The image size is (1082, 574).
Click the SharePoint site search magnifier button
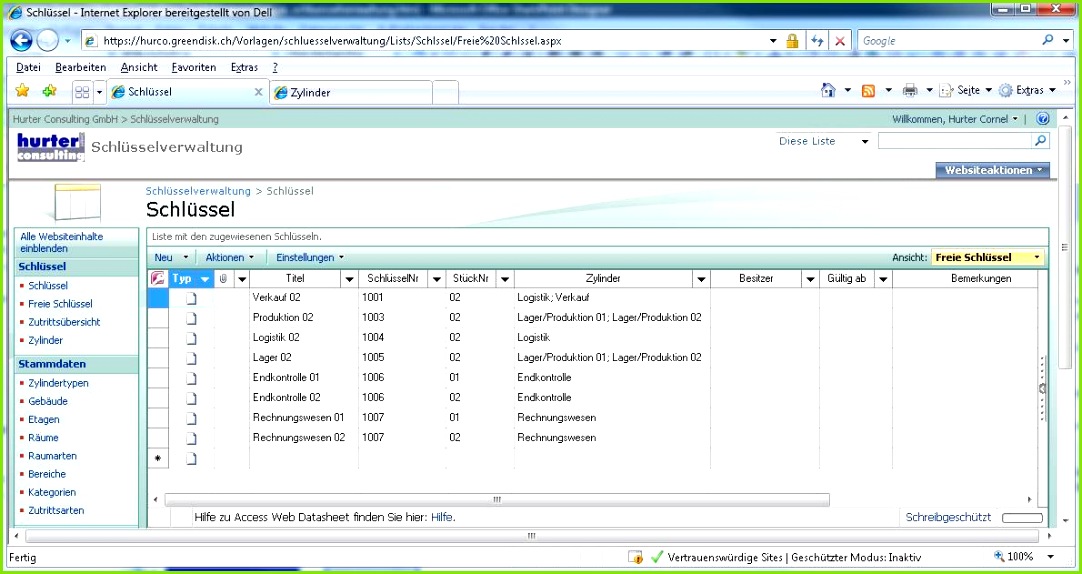[x=1041, y=141]
